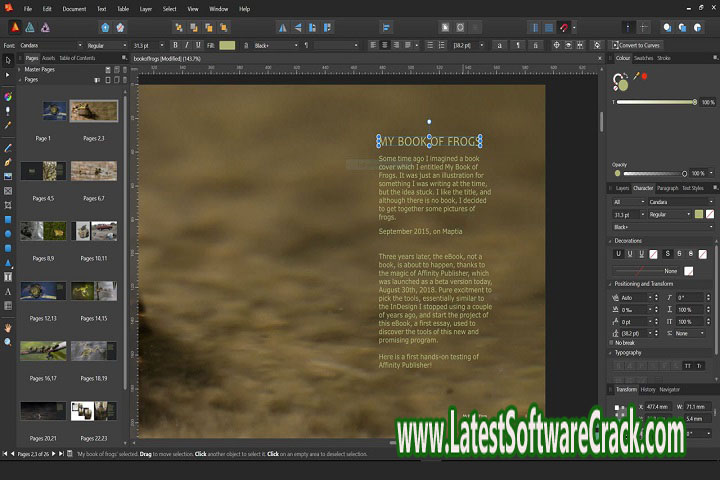
Task: Select the Triangle shape tool
Action: [8, 263]
